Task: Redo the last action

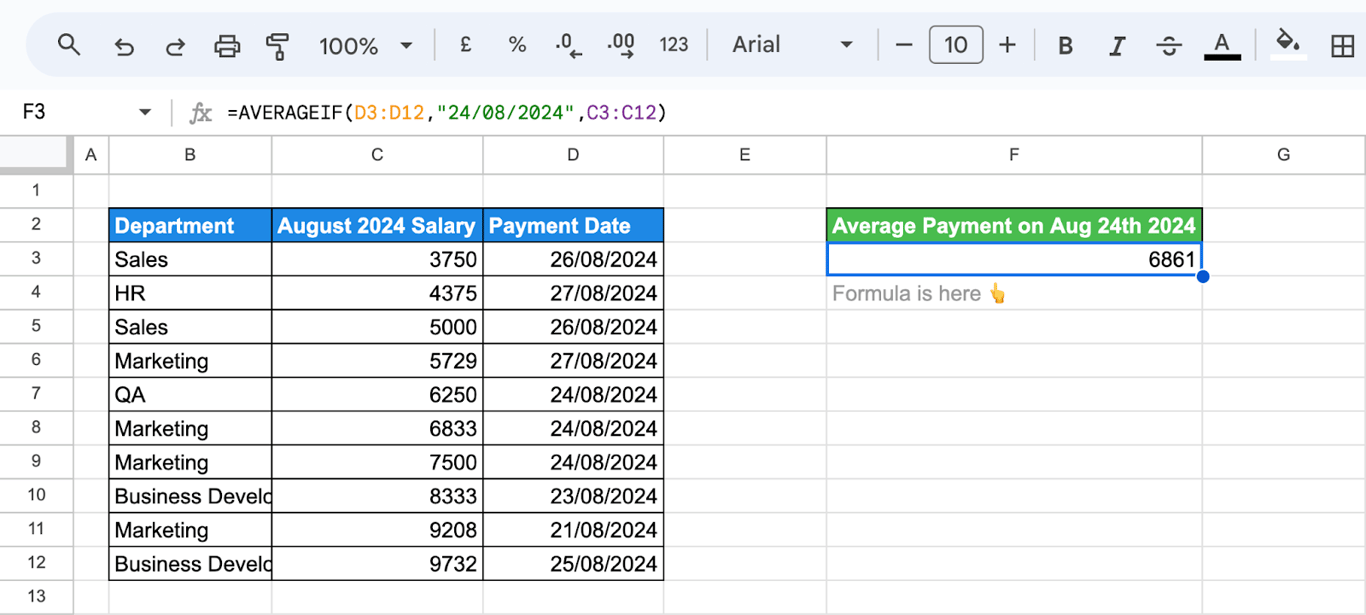Action: point(175,45)
